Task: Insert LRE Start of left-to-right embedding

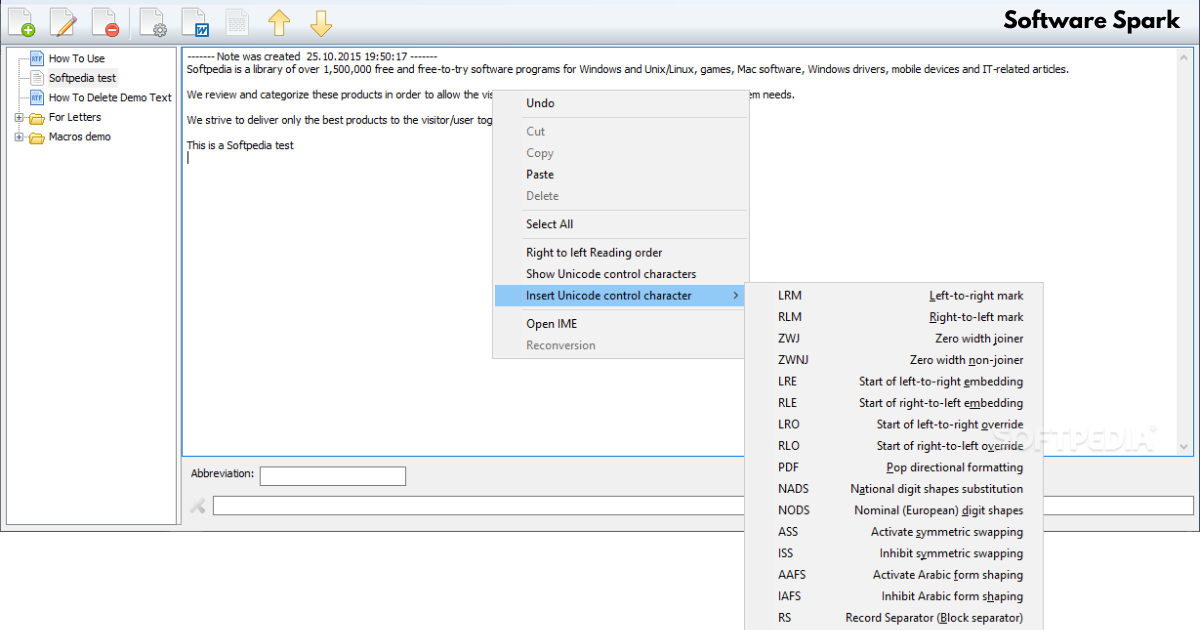Action: click(x=894, y=381)
